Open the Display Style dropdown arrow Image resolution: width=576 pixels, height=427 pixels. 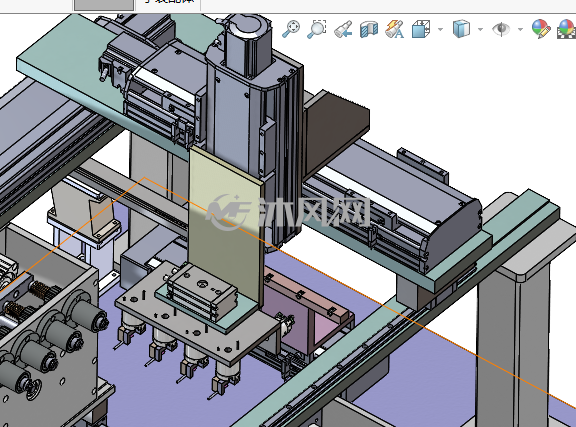[x=480, y=29]
